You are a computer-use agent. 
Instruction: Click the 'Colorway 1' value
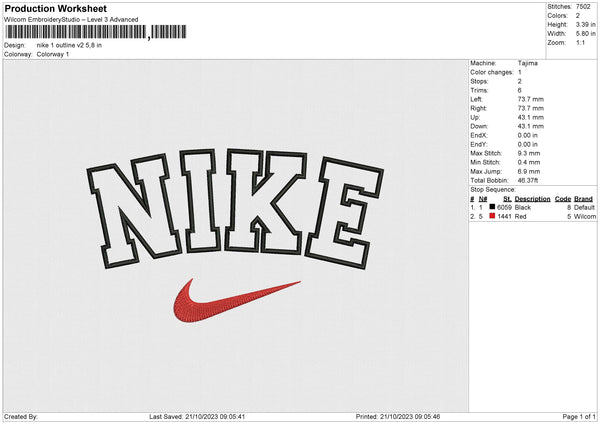pyautogui.click(x=53, y=54)
